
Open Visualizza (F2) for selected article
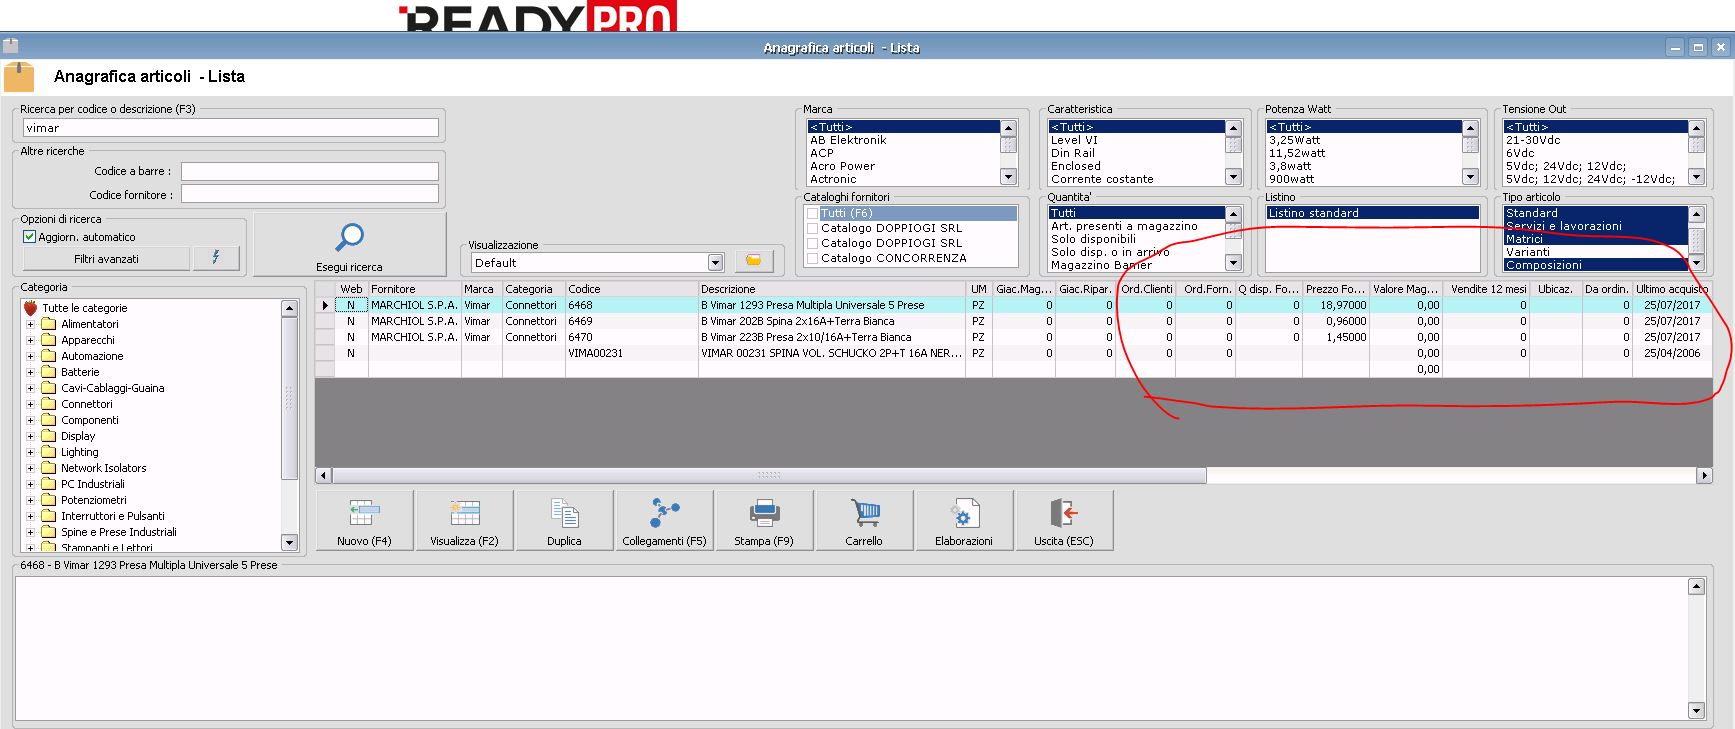(x=464, y=520)
